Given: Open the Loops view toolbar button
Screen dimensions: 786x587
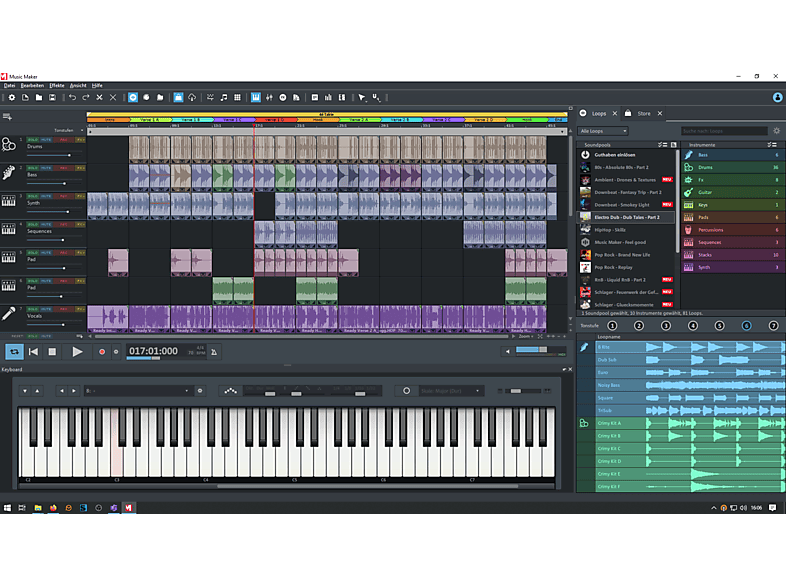Looking at the screenshot, I should pos(133,98).
